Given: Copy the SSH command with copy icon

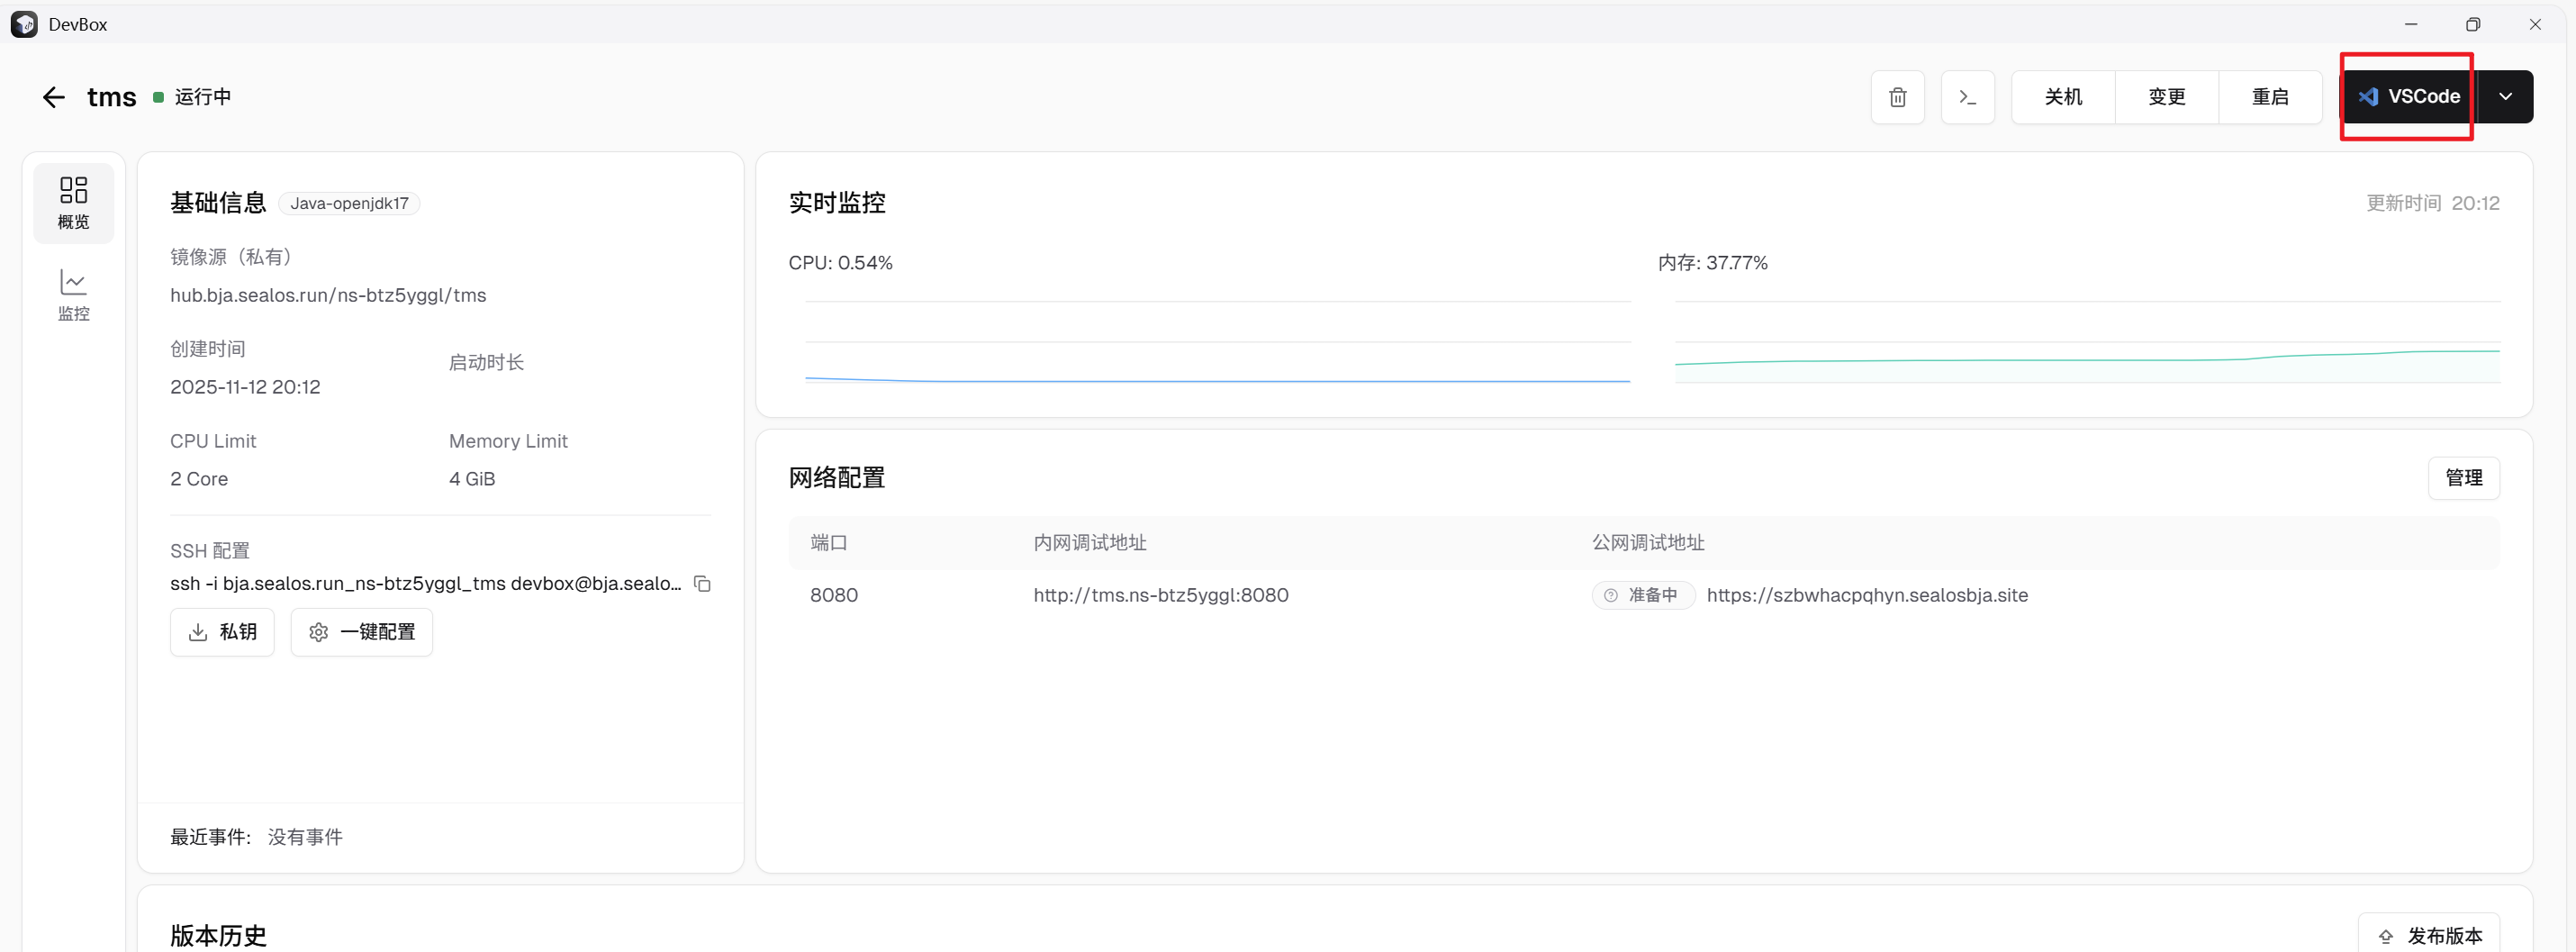Looking at the screenshot, I should (x=702, y=583).
